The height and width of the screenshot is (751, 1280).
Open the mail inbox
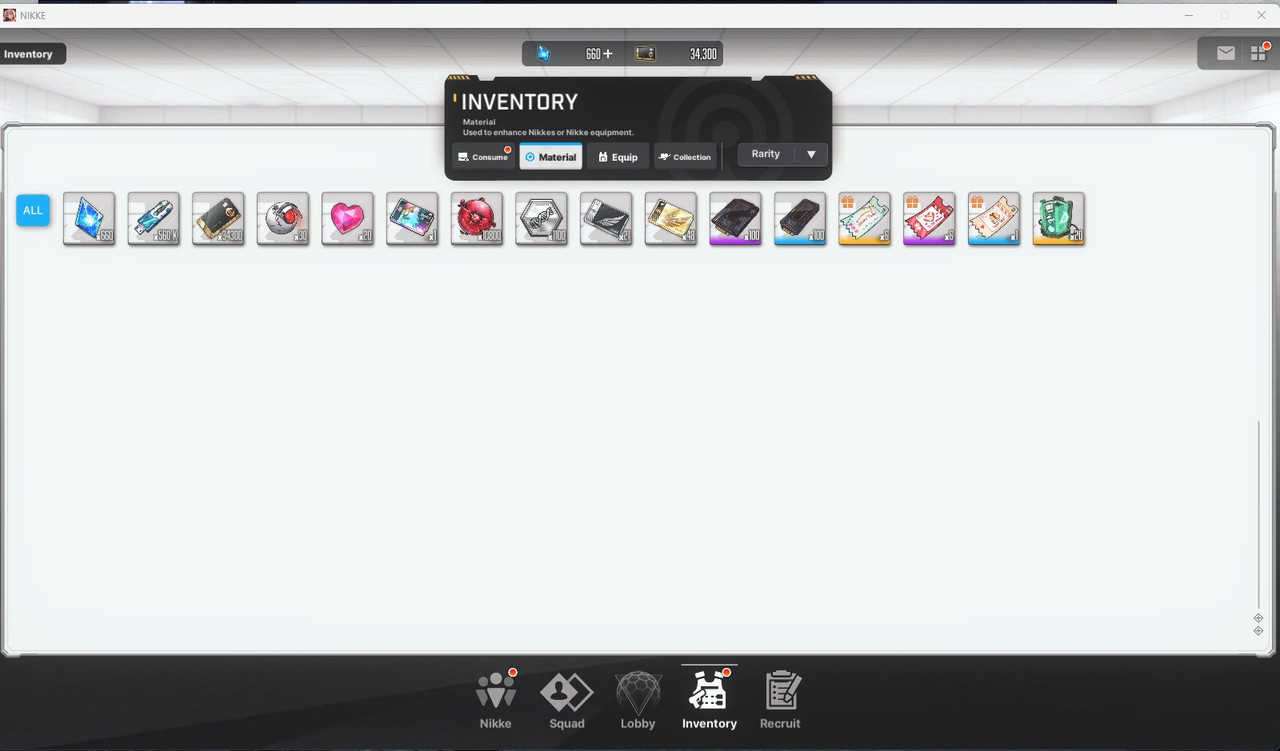coord(1226,54)
